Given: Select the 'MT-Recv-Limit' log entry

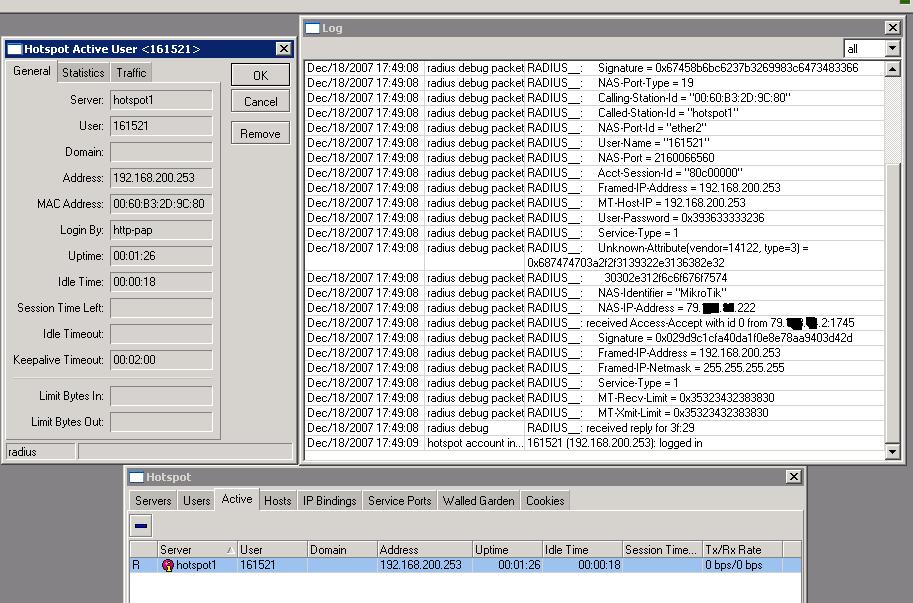Looking at the screenshot, I should tap(594, 398).
